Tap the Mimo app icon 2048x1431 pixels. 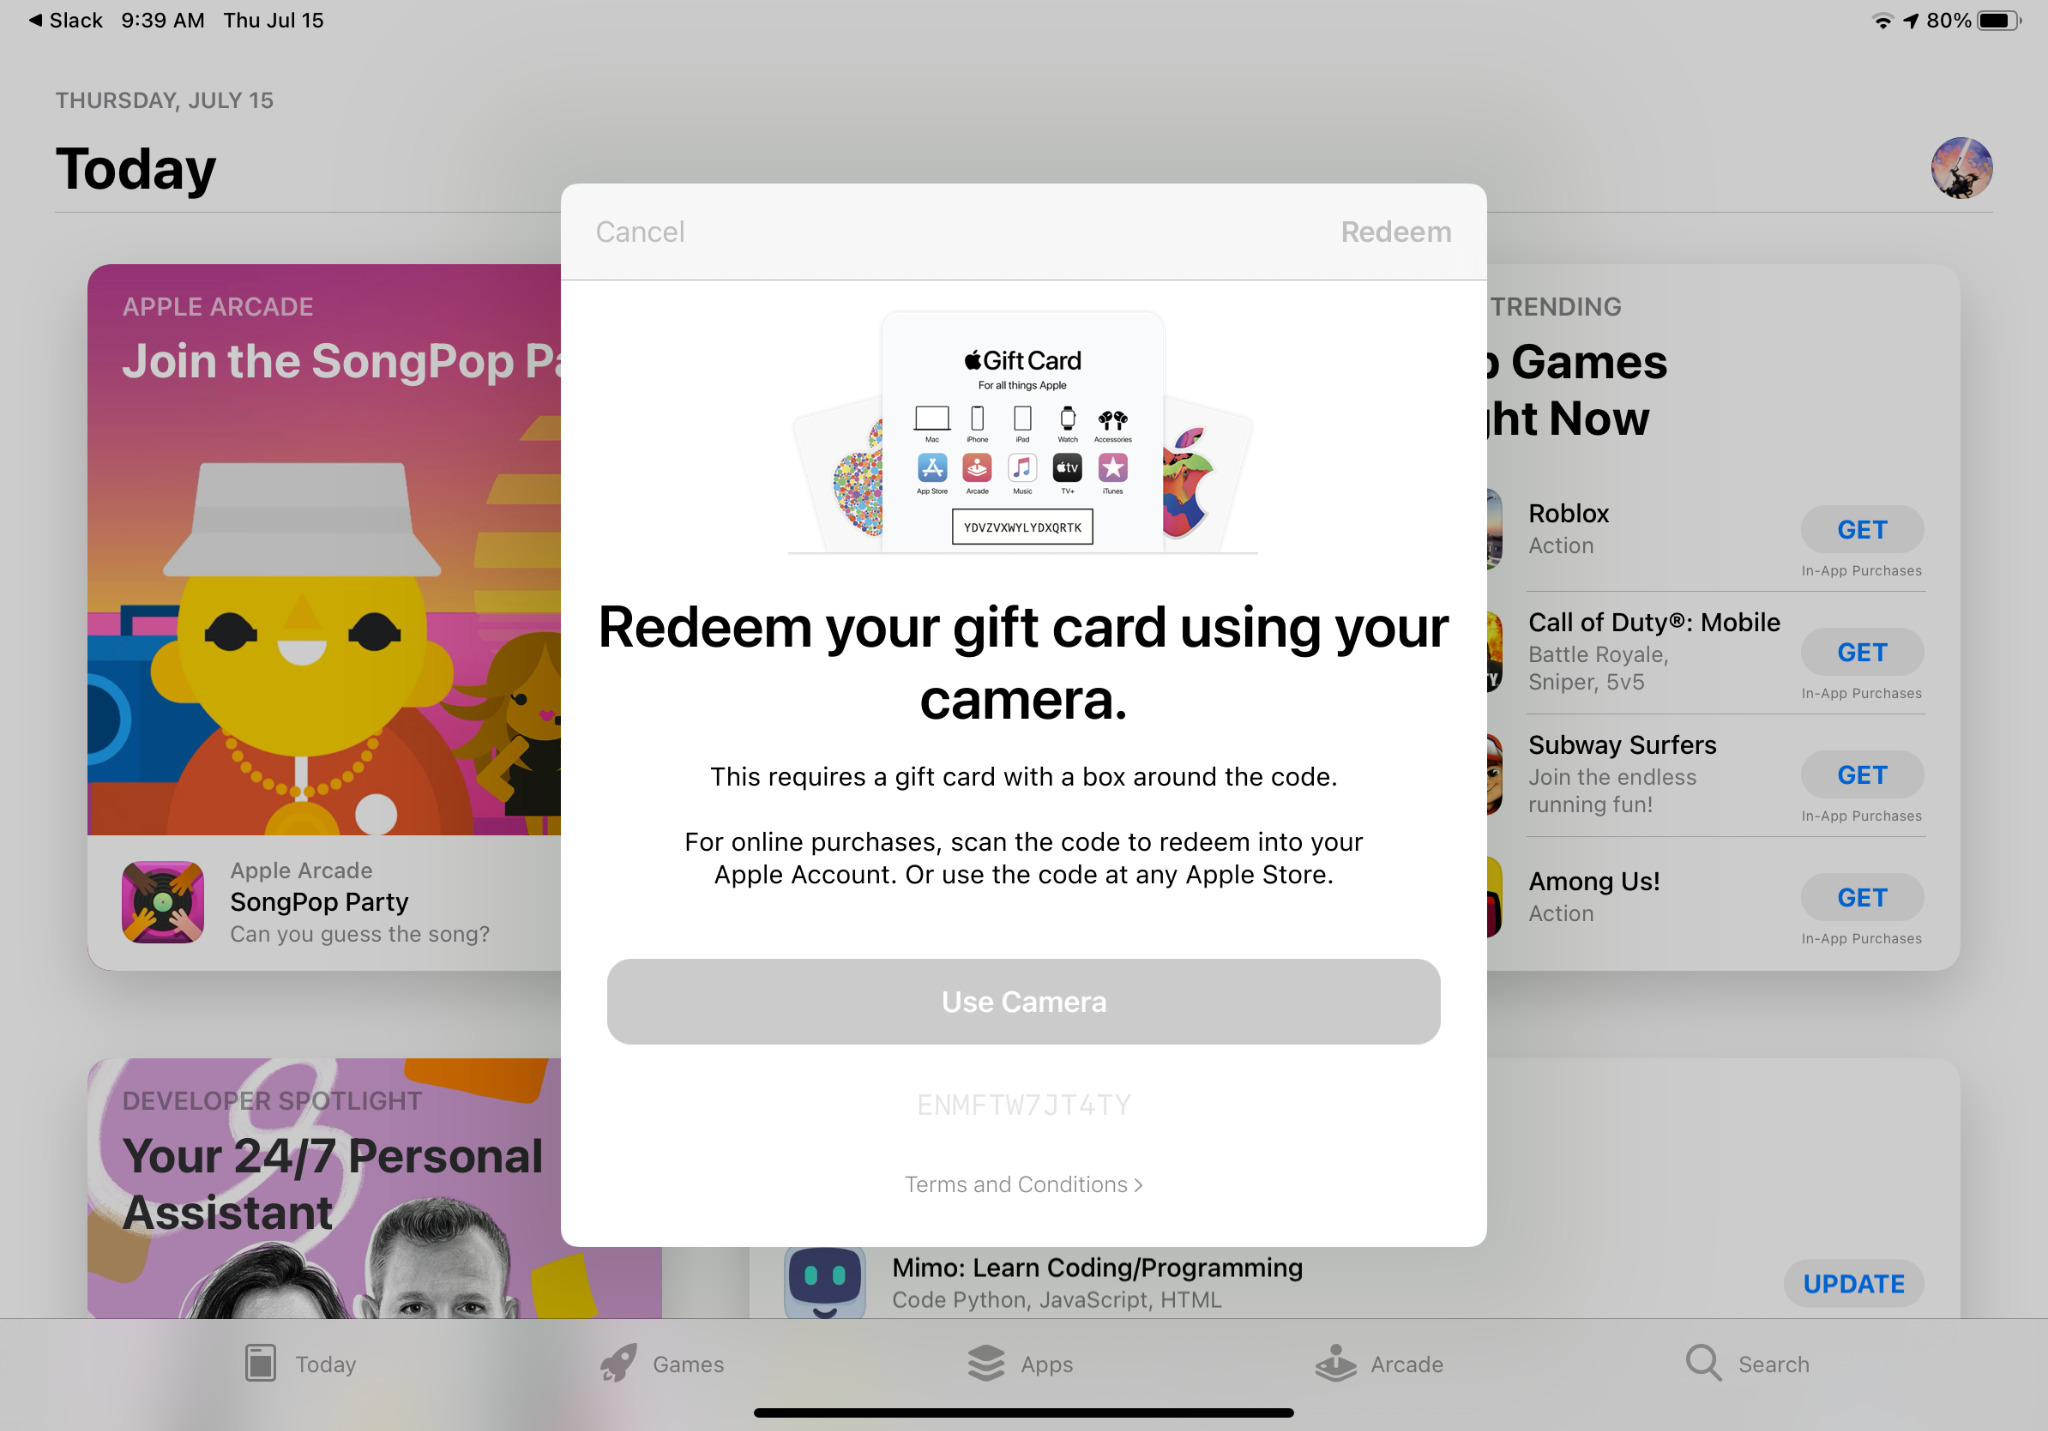(825, 1283)
